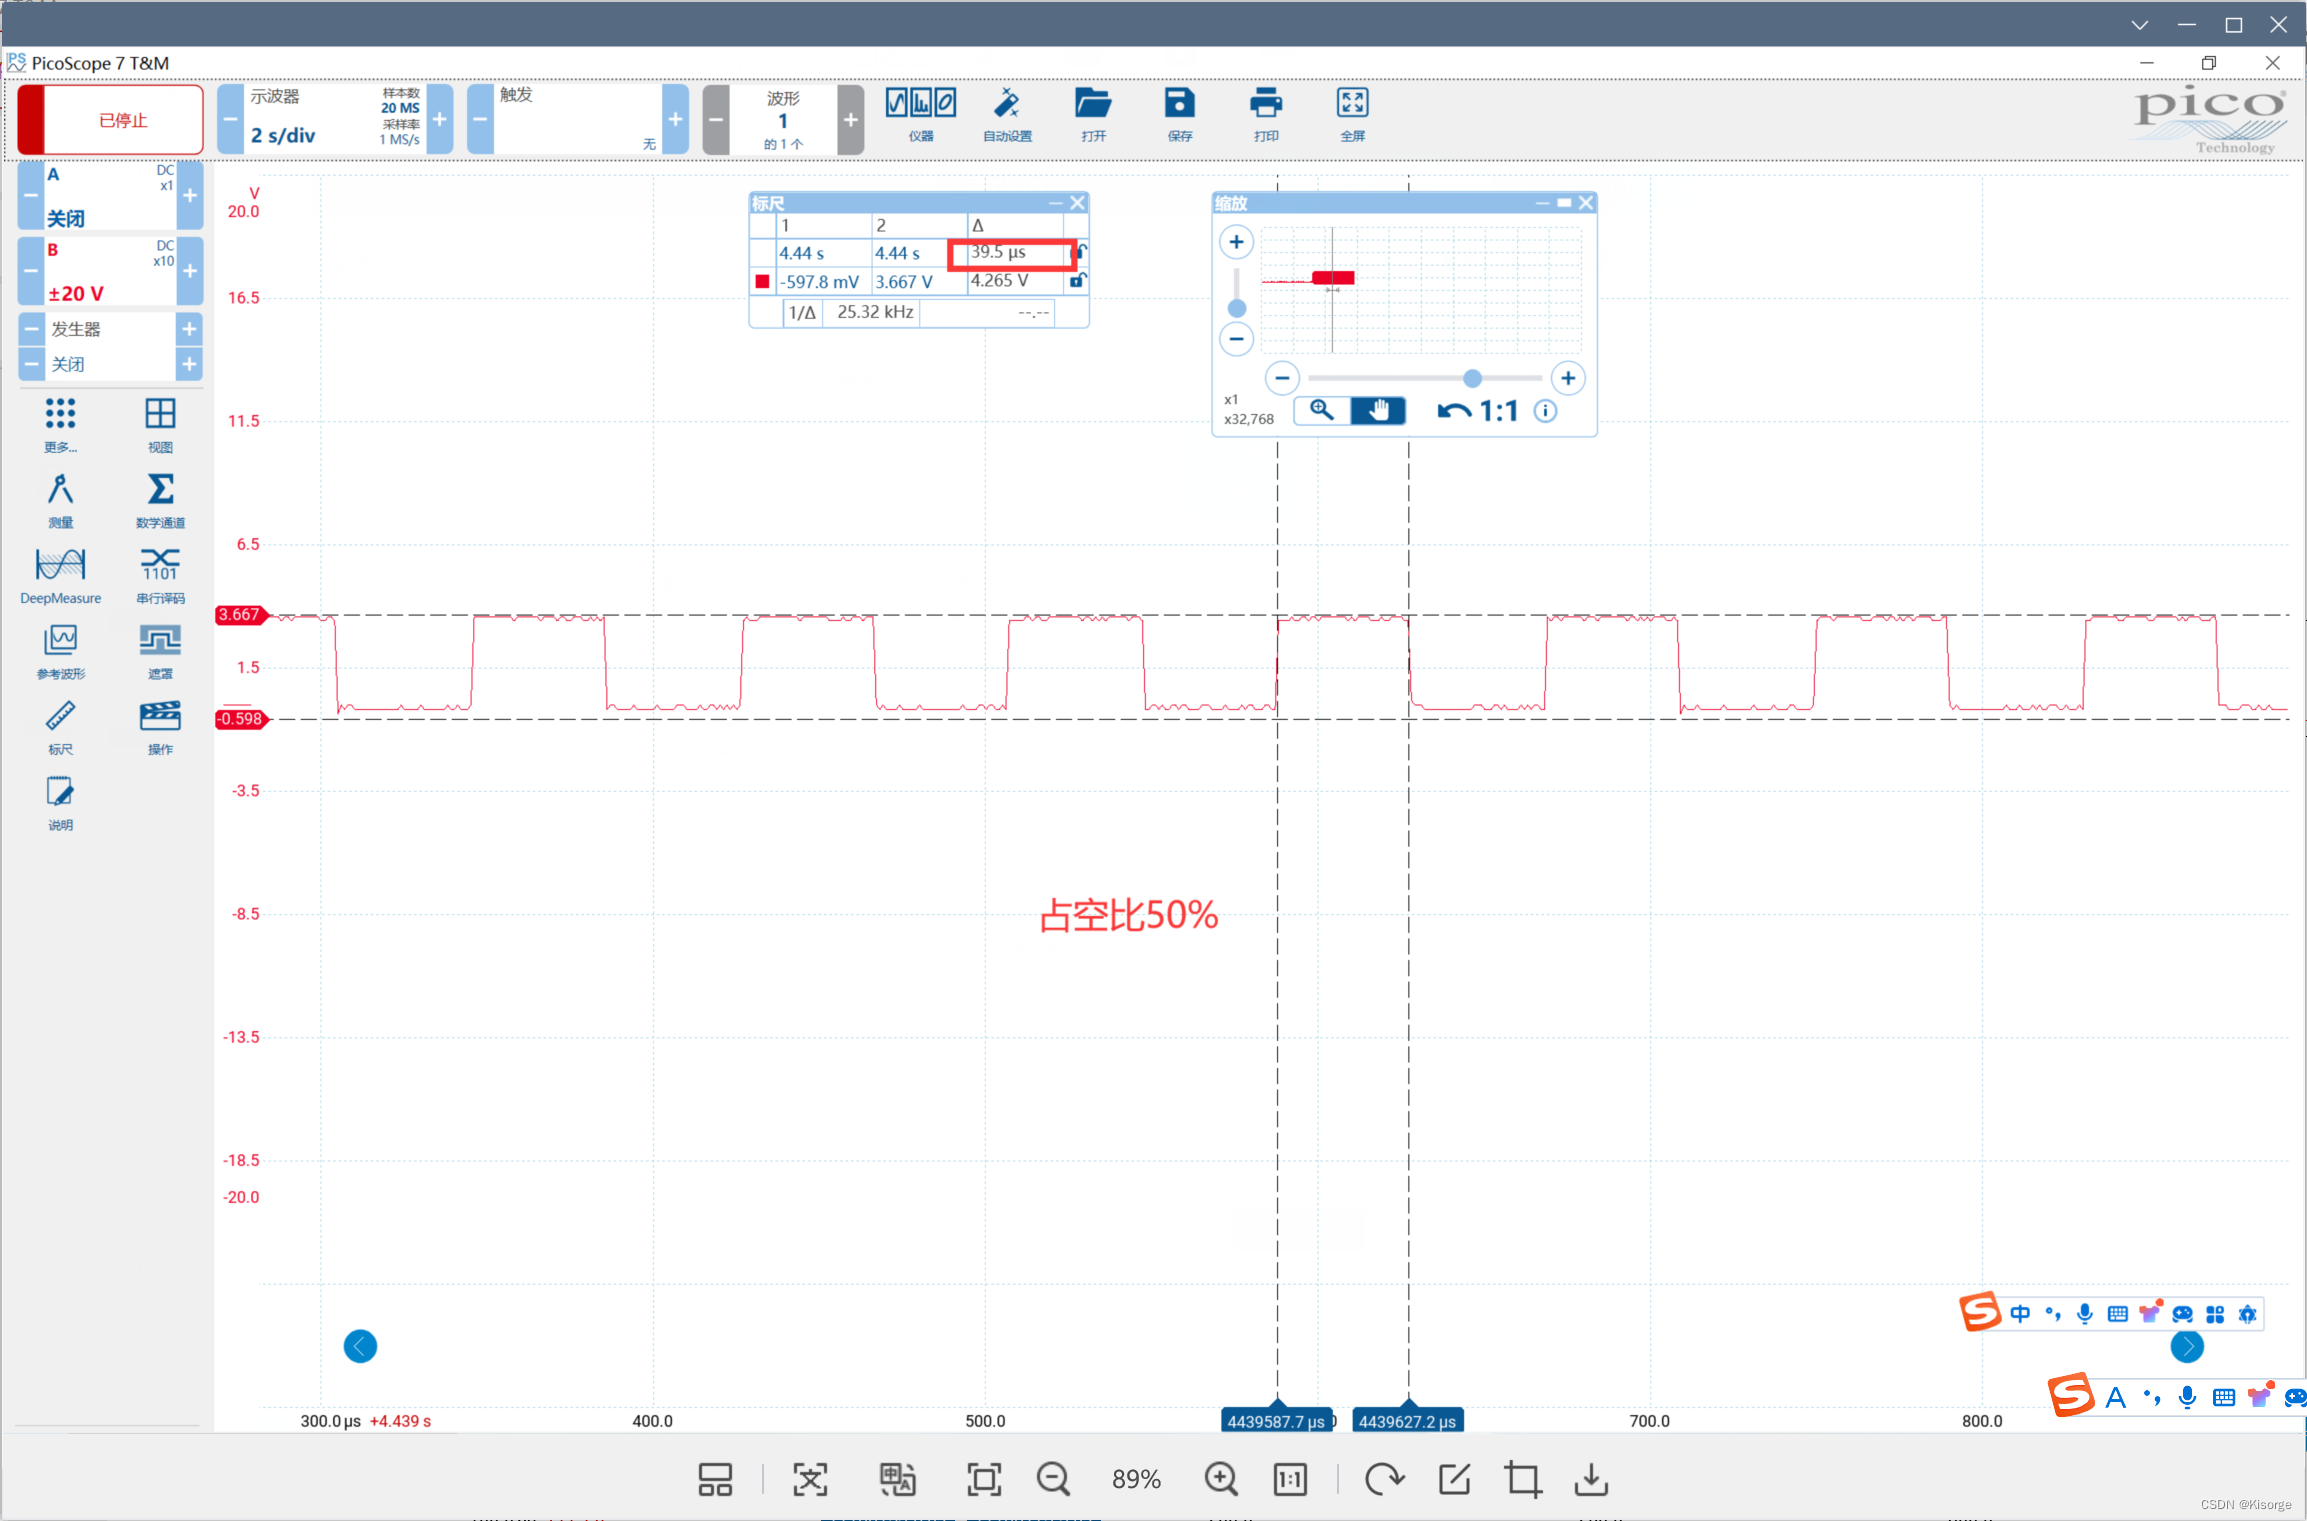Enter full screen mode

point(1352,113)
